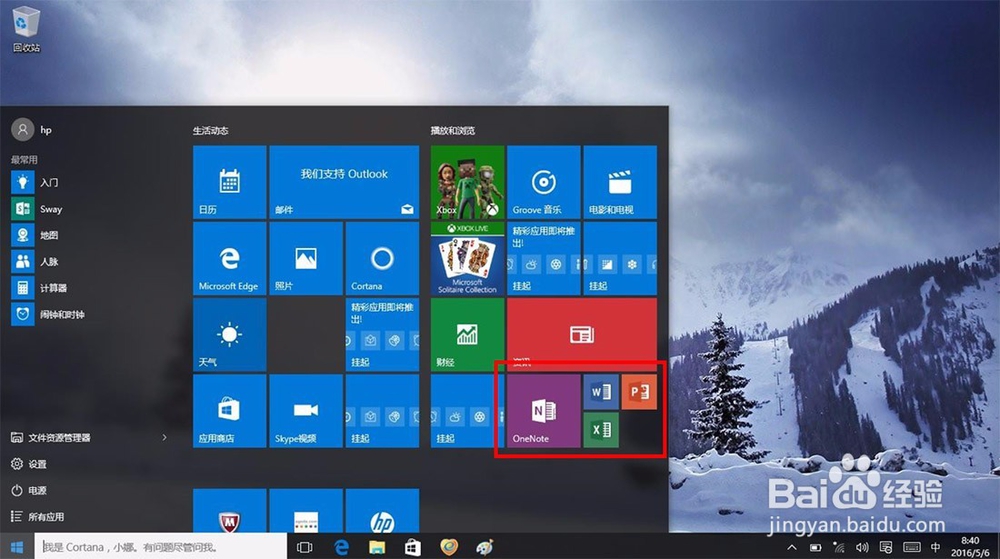Open the 电源 power menu
The image size is (1000, 559).
29,490
